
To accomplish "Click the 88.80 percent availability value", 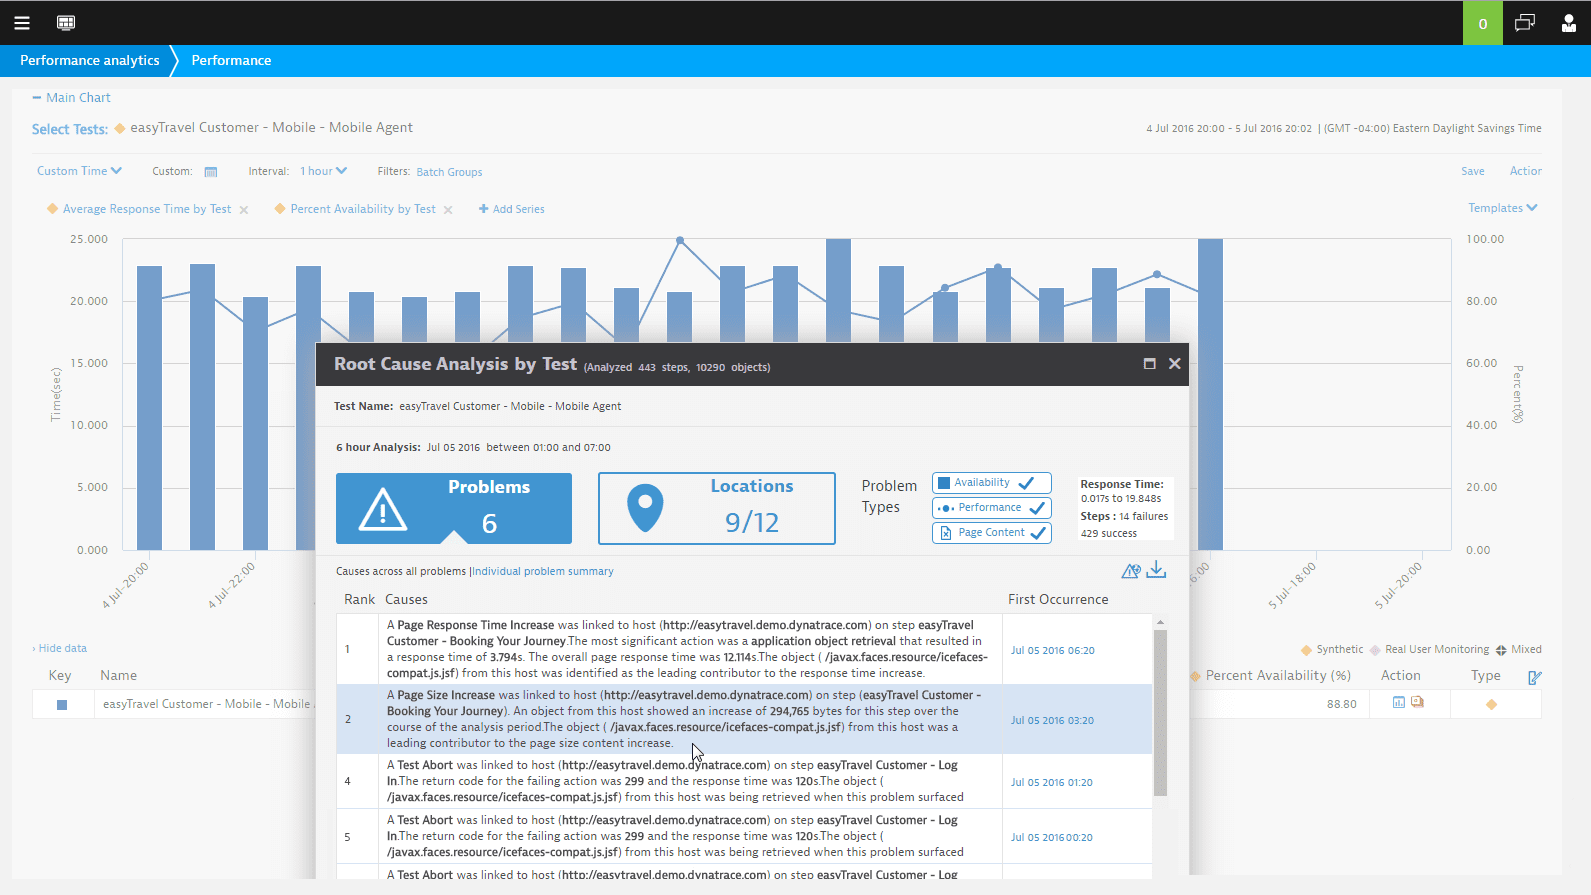I will tap(1341, 704).
